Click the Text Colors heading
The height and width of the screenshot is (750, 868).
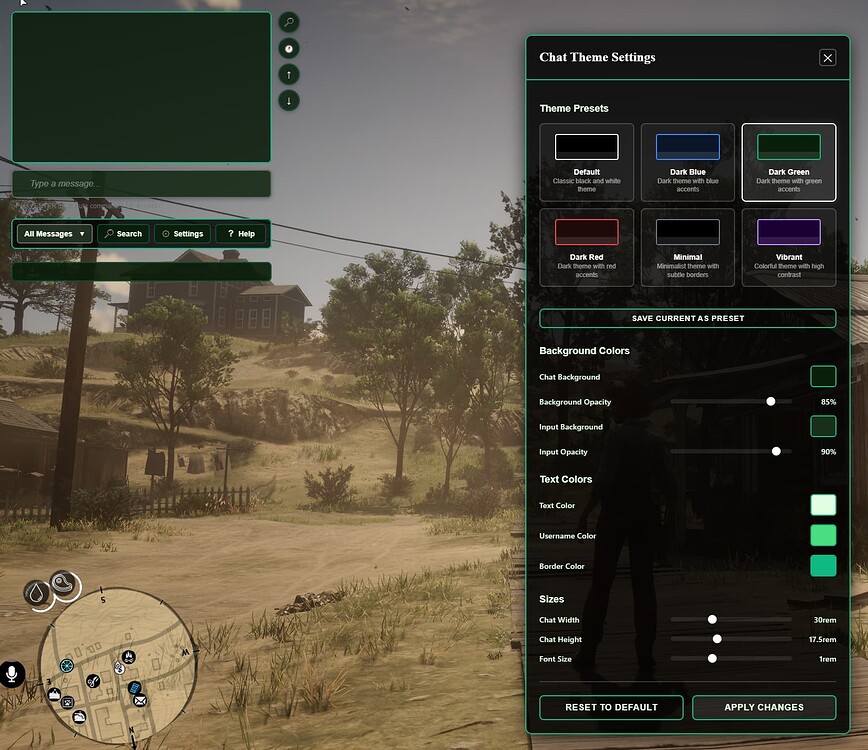pyautogui.click(x=565, y=479)
